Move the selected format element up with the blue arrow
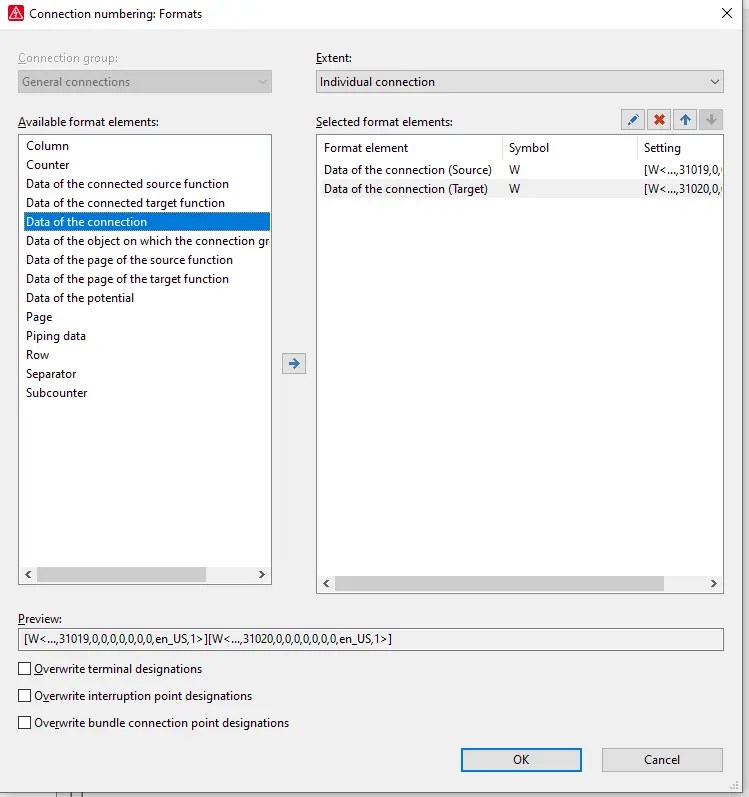The image size is (749, 797). [x=685, y=120]
